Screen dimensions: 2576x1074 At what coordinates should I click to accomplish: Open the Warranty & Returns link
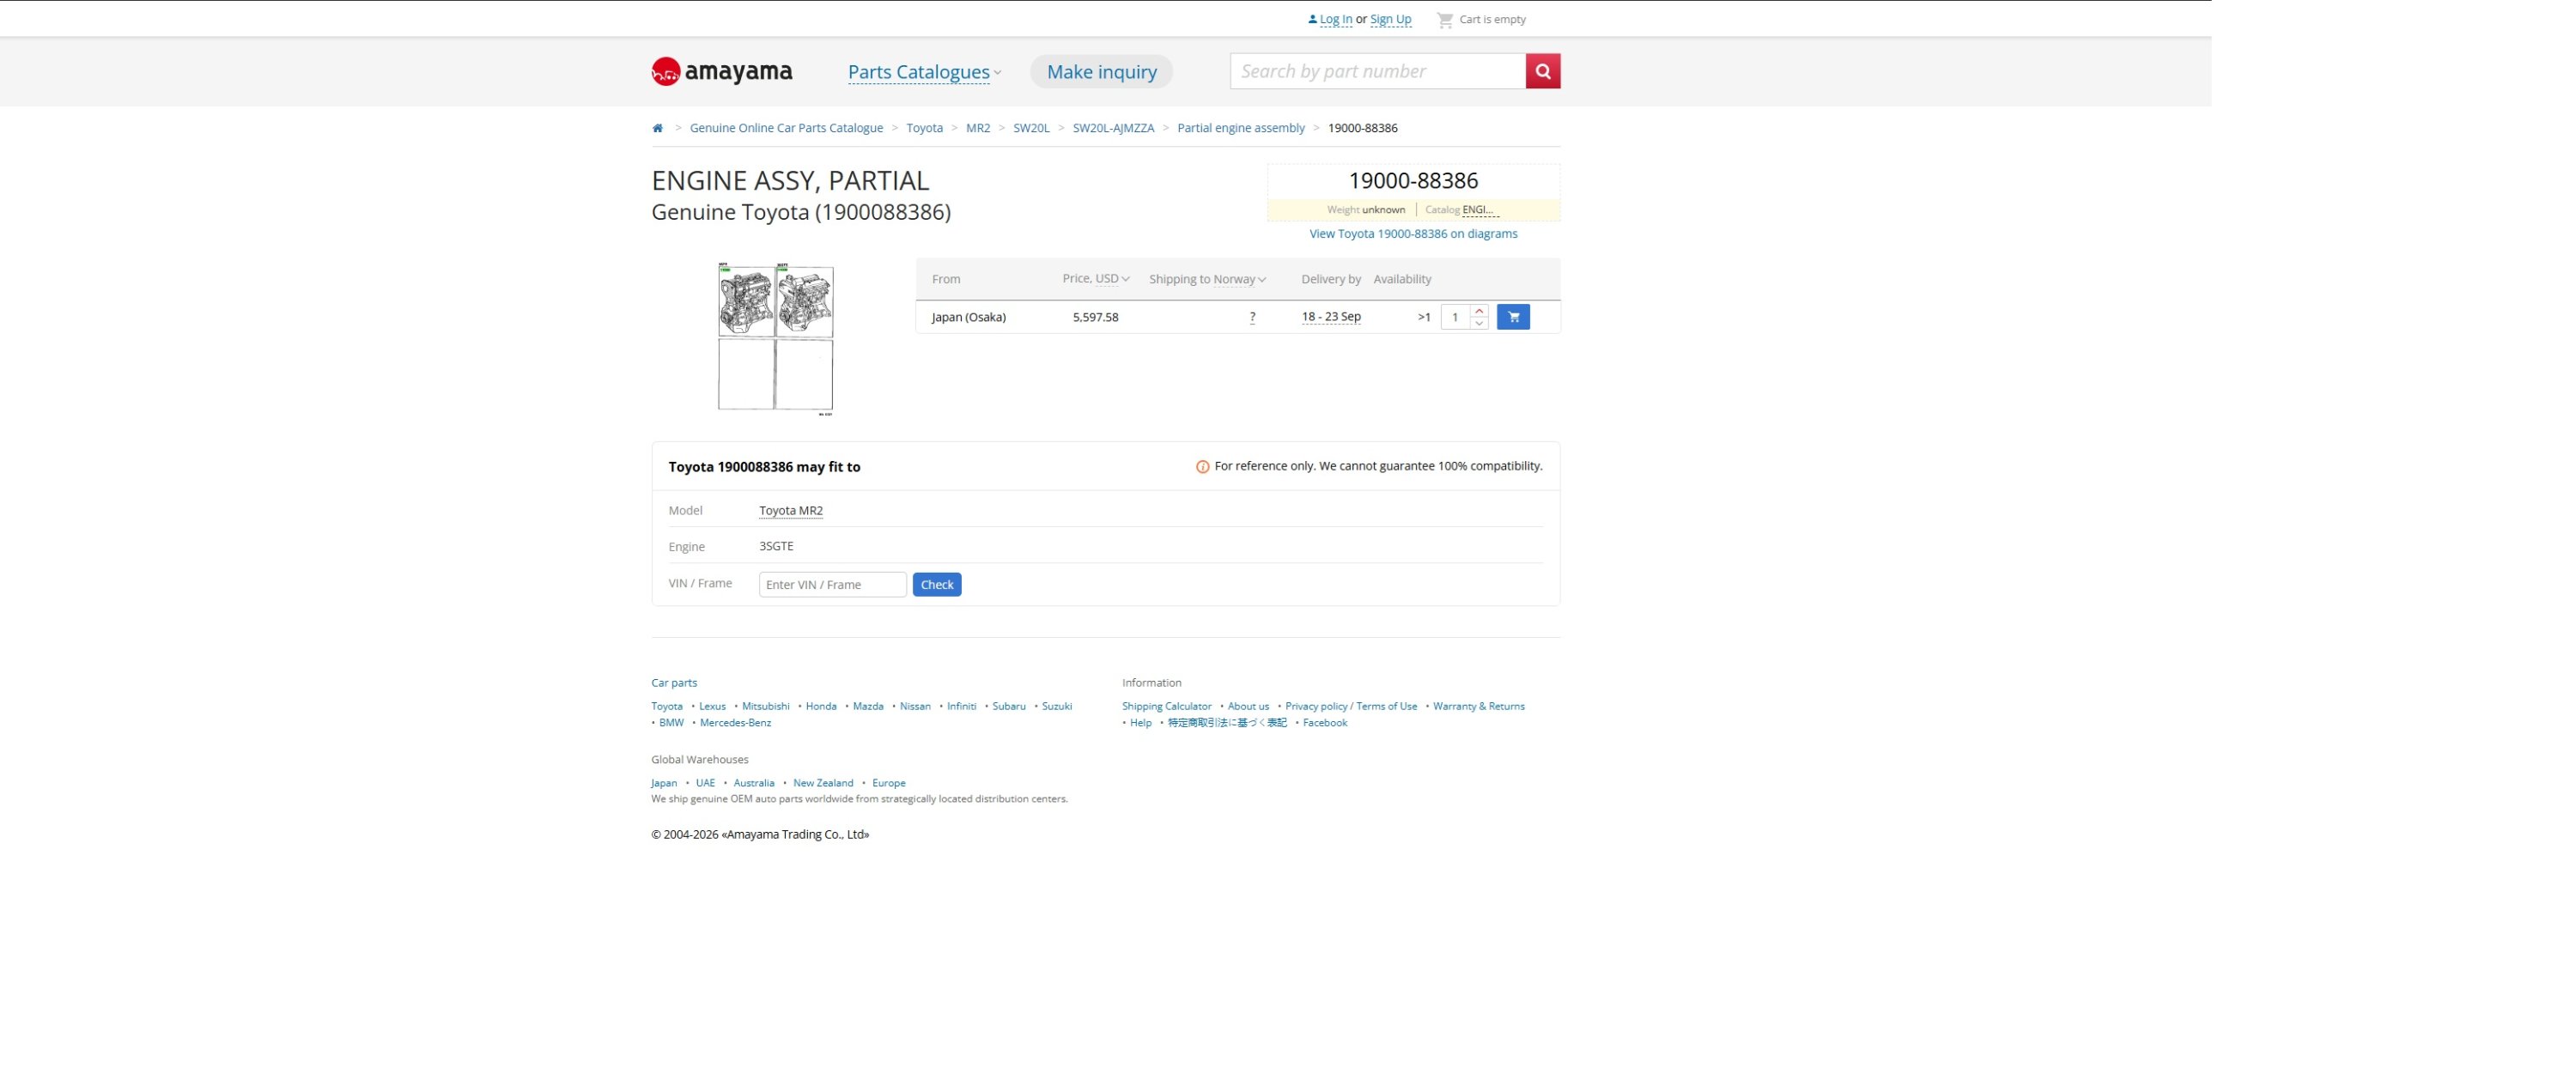(x=1478, y=706)
